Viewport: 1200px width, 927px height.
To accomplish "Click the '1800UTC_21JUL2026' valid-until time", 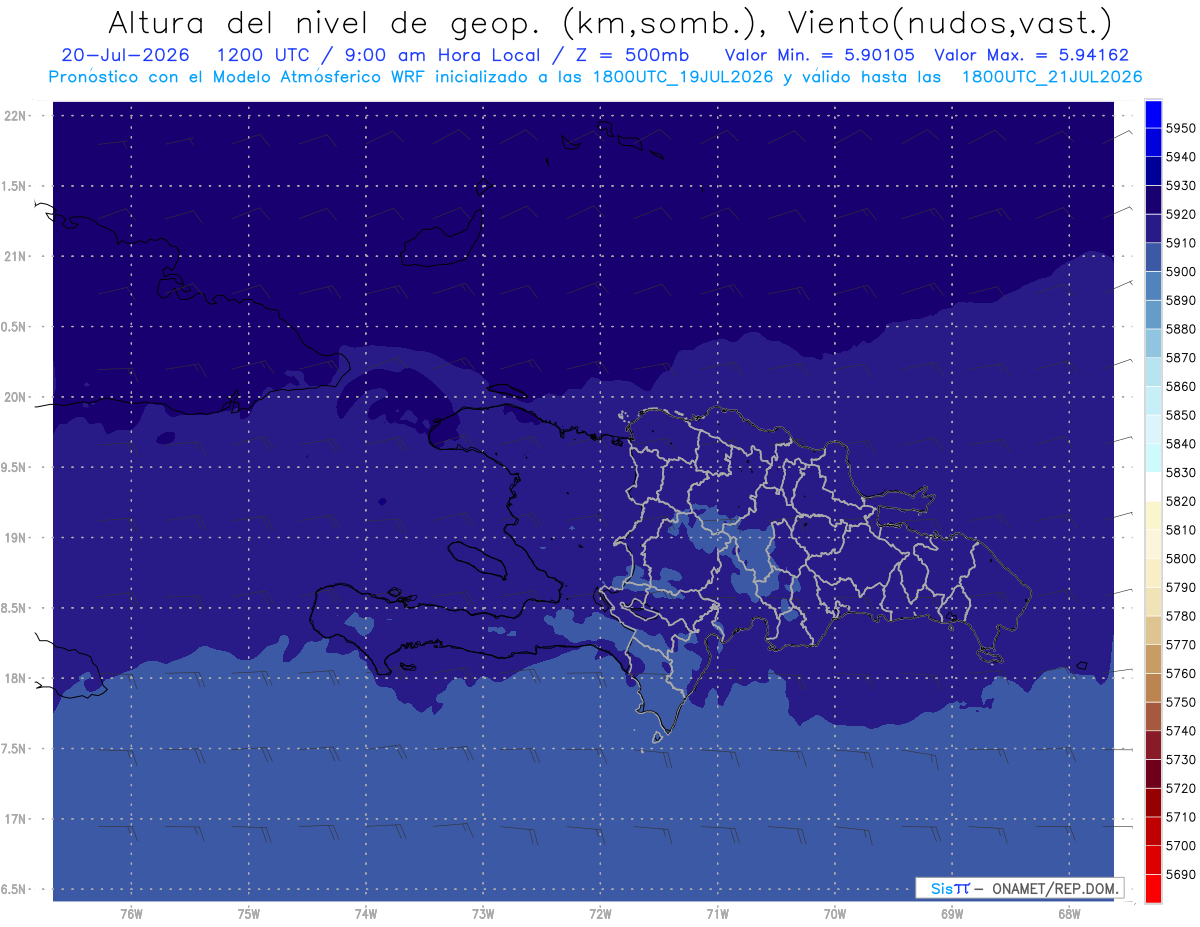I will pyautogui.click(x=1052, y=77).
